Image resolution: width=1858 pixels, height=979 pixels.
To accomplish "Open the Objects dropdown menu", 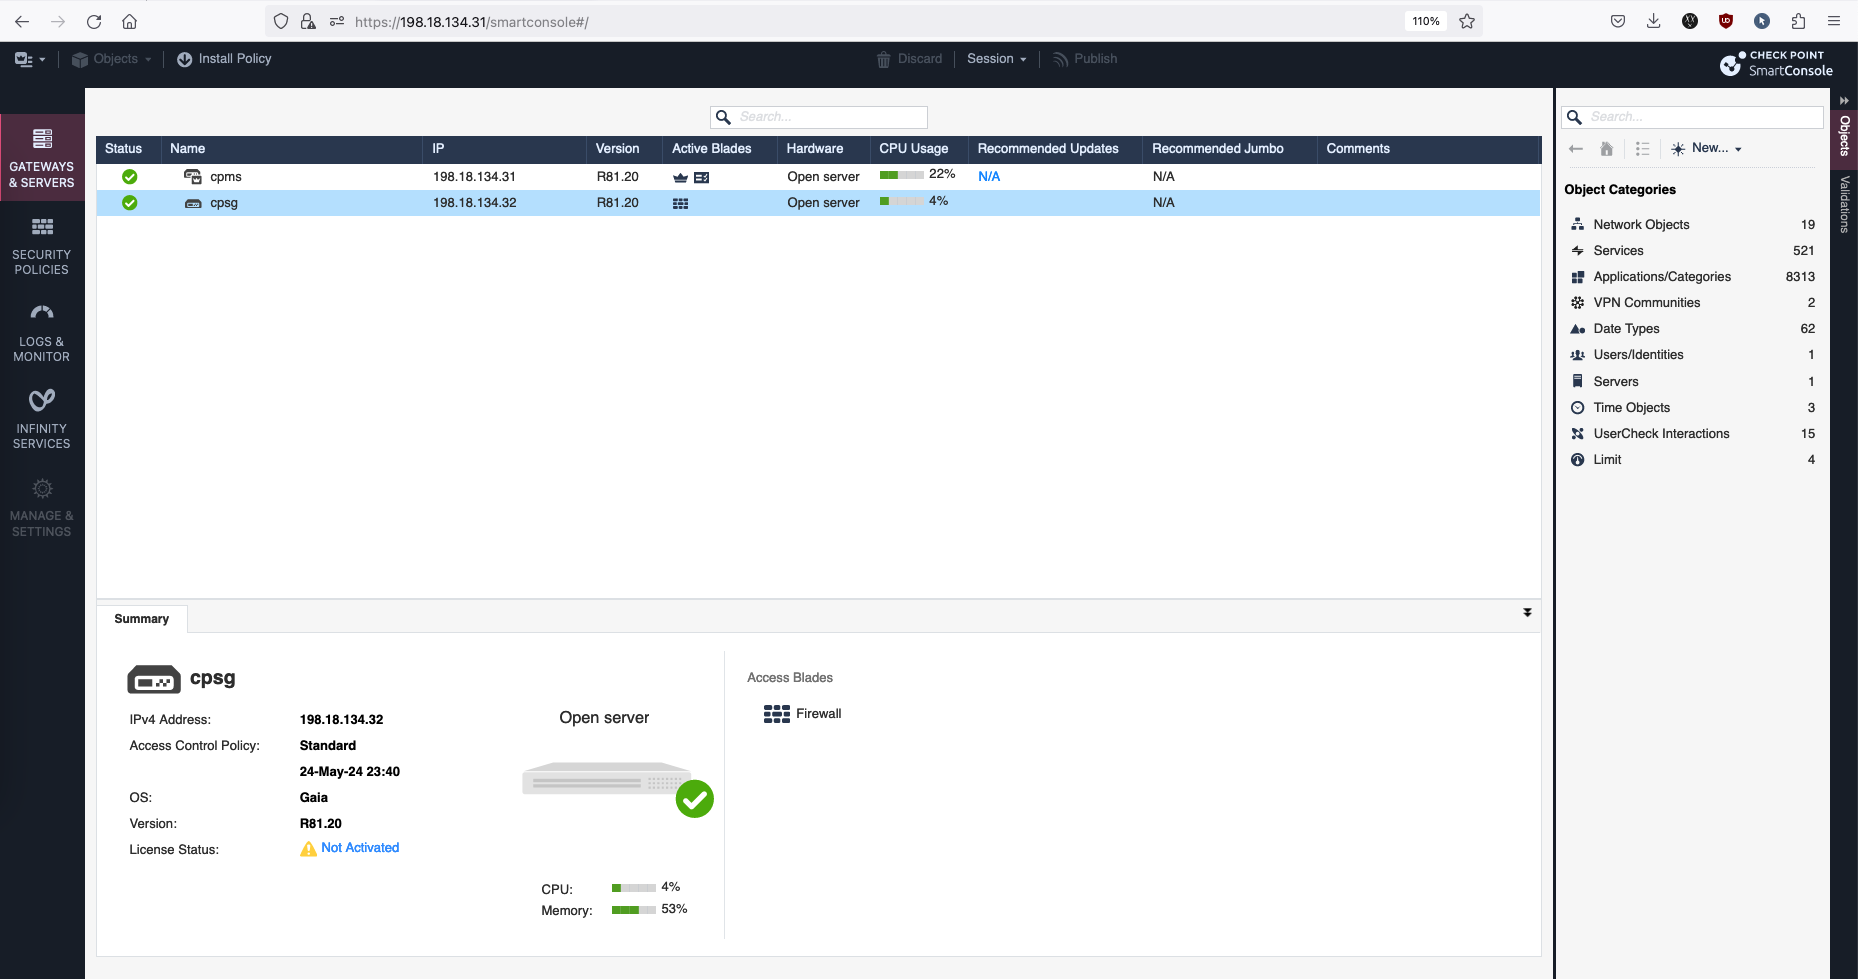I will (112, 59).
